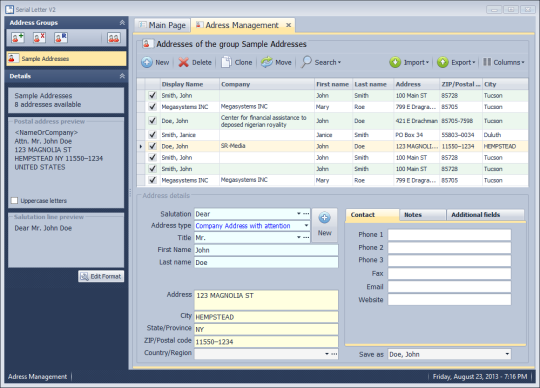Uncheck the first Megasystems INC row checkbox
Viewport: 540px width, 388px height.
point(153,107)
